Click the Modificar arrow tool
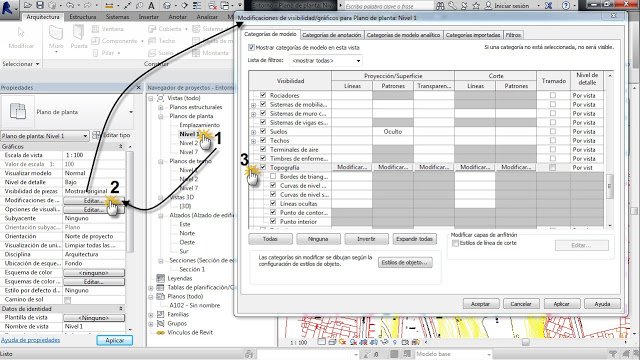 (x=21, y=38)
